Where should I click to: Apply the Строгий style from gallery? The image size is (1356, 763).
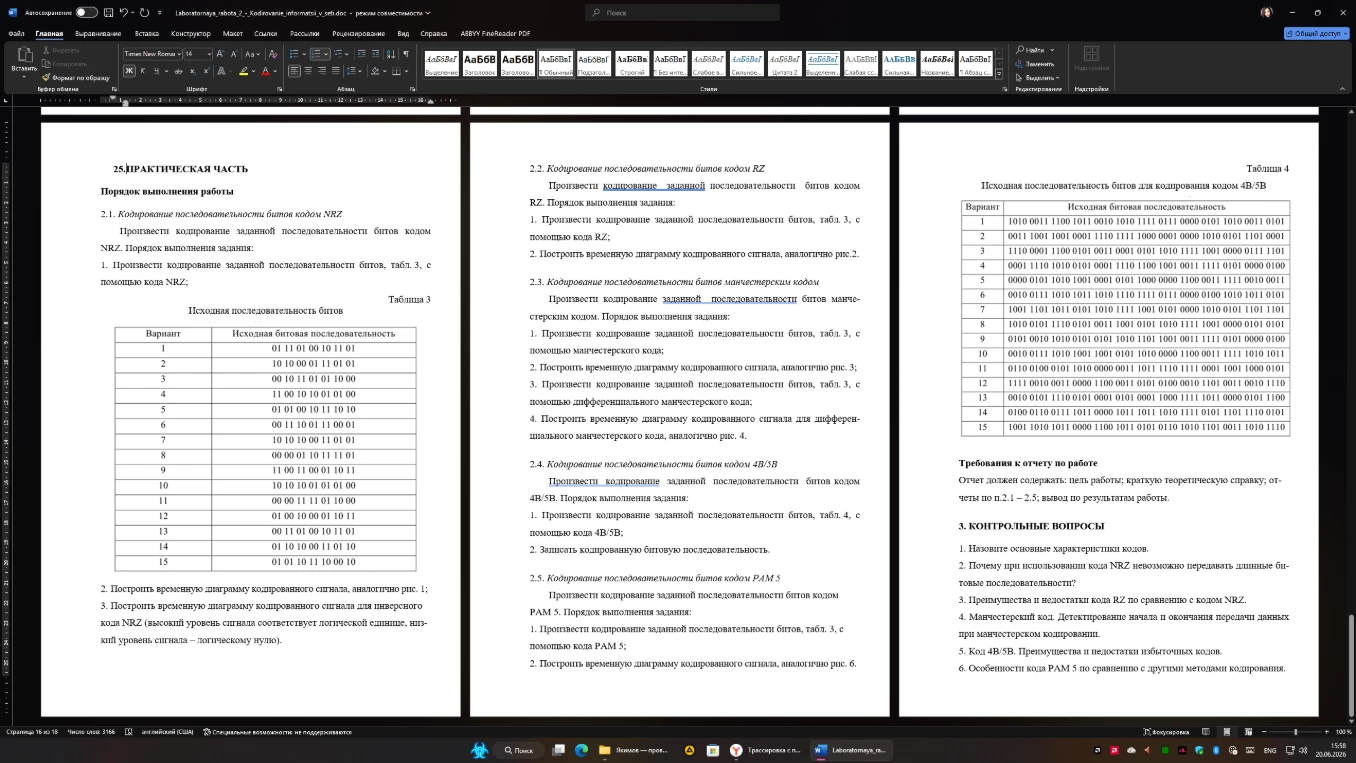pyautogui.click(x=632, y=64)
